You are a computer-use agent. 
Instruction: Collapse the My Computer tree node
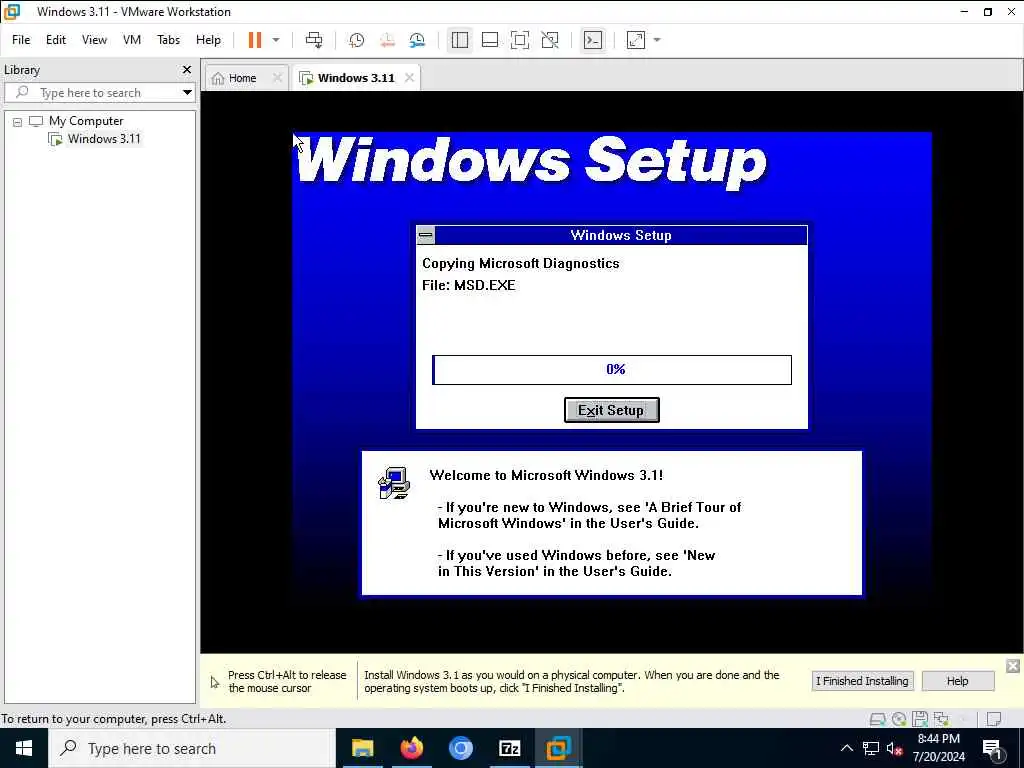click(x=18, y=121)
